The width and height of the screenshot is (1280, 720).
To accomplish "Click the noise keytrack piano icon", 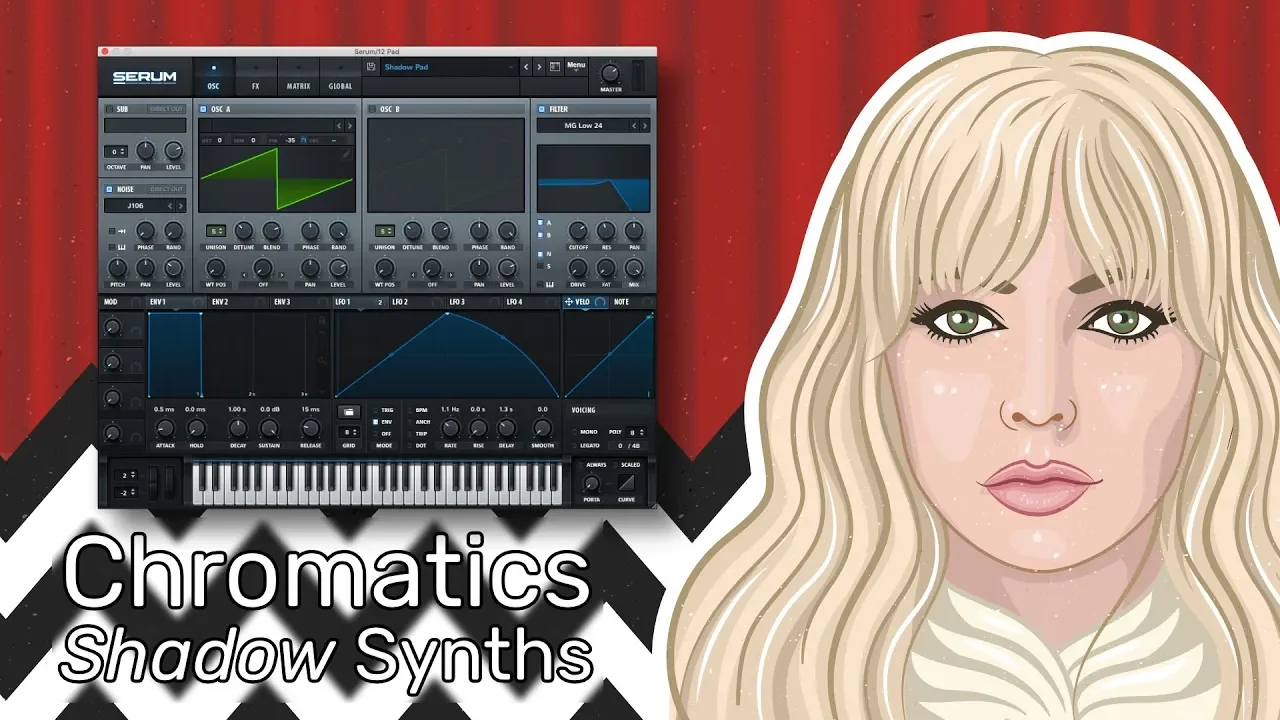I will click(121, 247).
